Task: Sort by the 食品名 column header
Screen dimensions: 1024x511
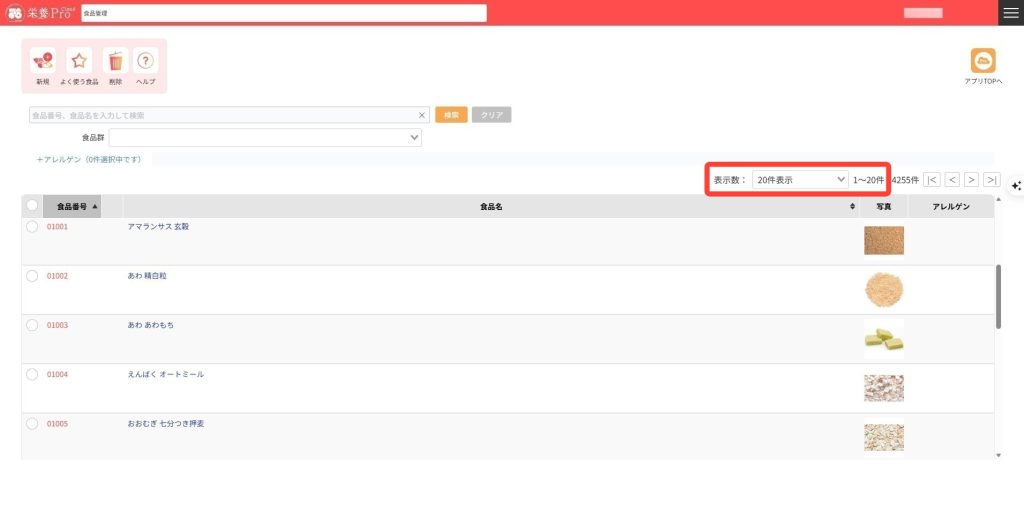Action: coord(490,206)
